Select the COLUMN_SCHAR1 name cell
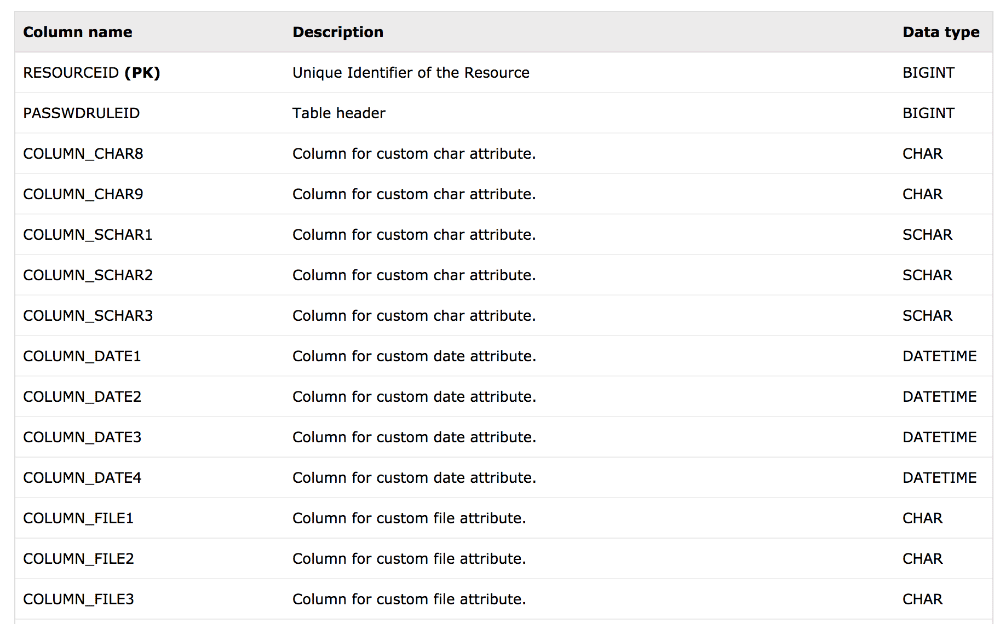Viewport: 1000px width, 624px height. click(88, 235)
